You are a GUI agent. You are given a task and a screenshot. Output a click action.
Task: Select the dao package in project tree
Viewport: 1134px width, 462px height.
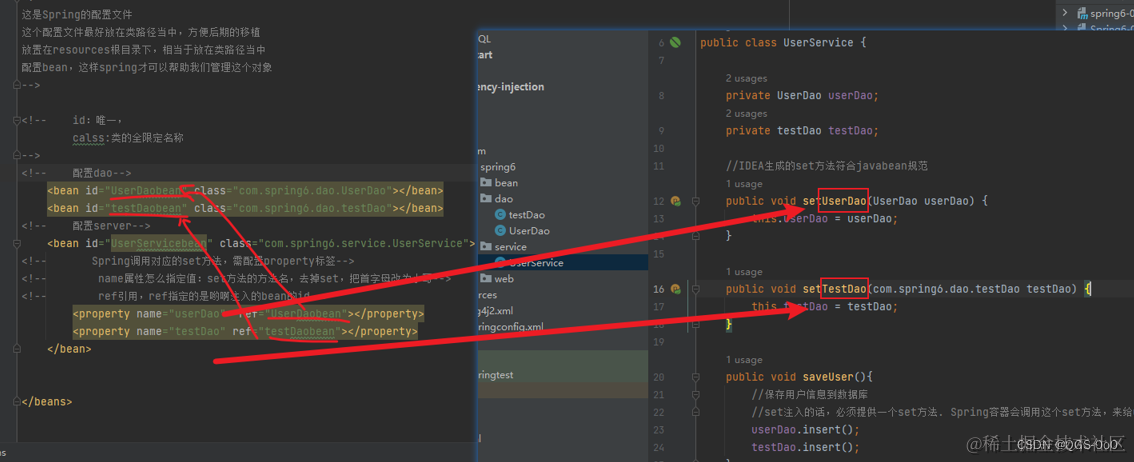click(x=503, y=199)
